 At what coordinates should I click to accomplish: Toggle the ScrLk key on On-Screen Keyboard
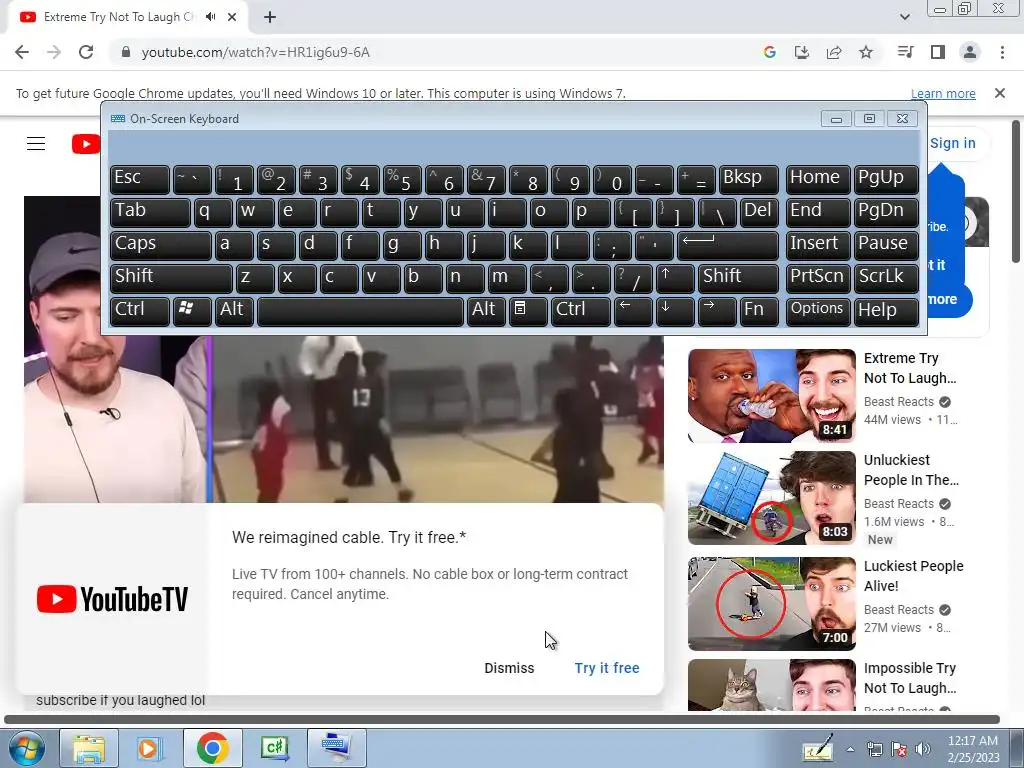click(886, 278)
